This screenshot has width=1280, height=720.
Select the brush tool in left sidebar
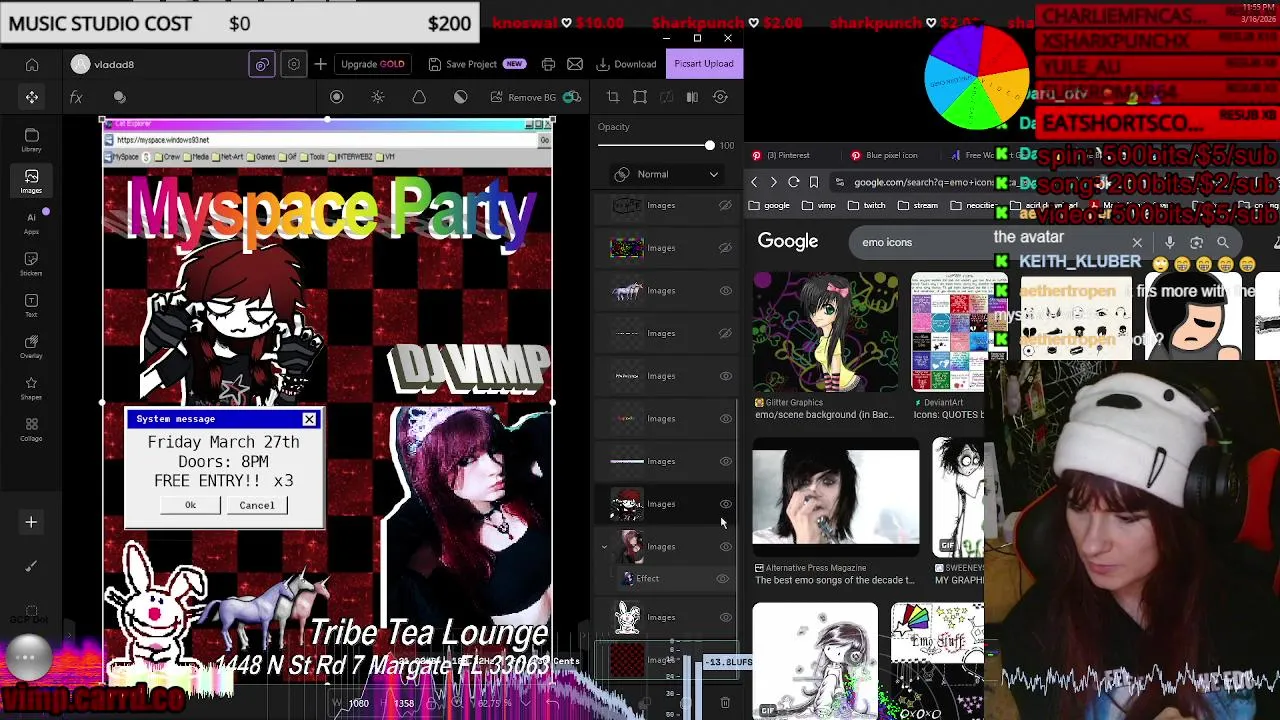coord(31,566)
